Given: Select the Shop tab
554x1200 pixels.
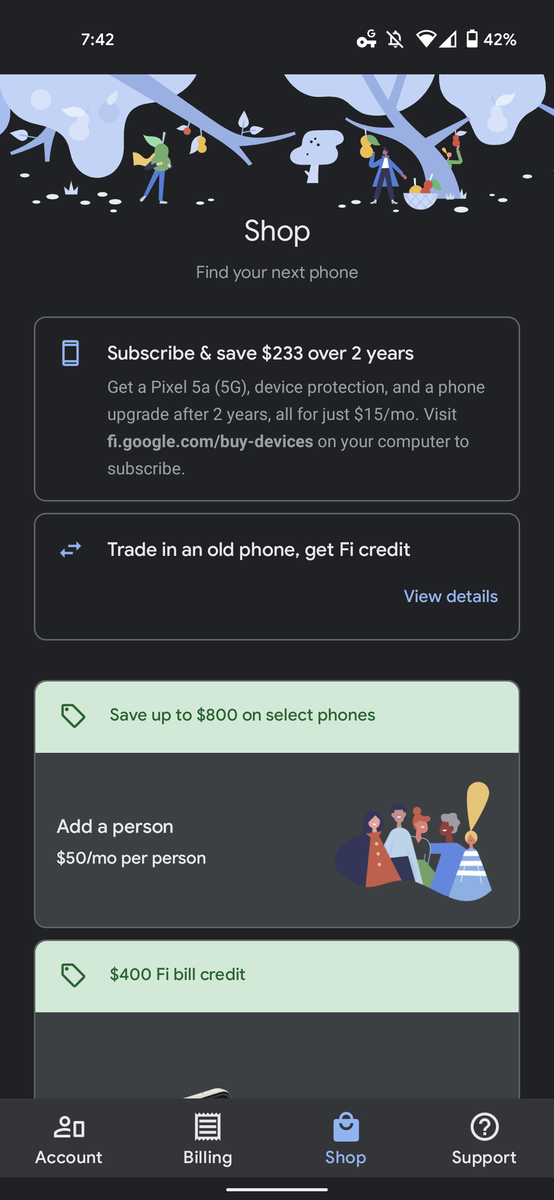Looking at the screenshot, I should click(345, 1141).
